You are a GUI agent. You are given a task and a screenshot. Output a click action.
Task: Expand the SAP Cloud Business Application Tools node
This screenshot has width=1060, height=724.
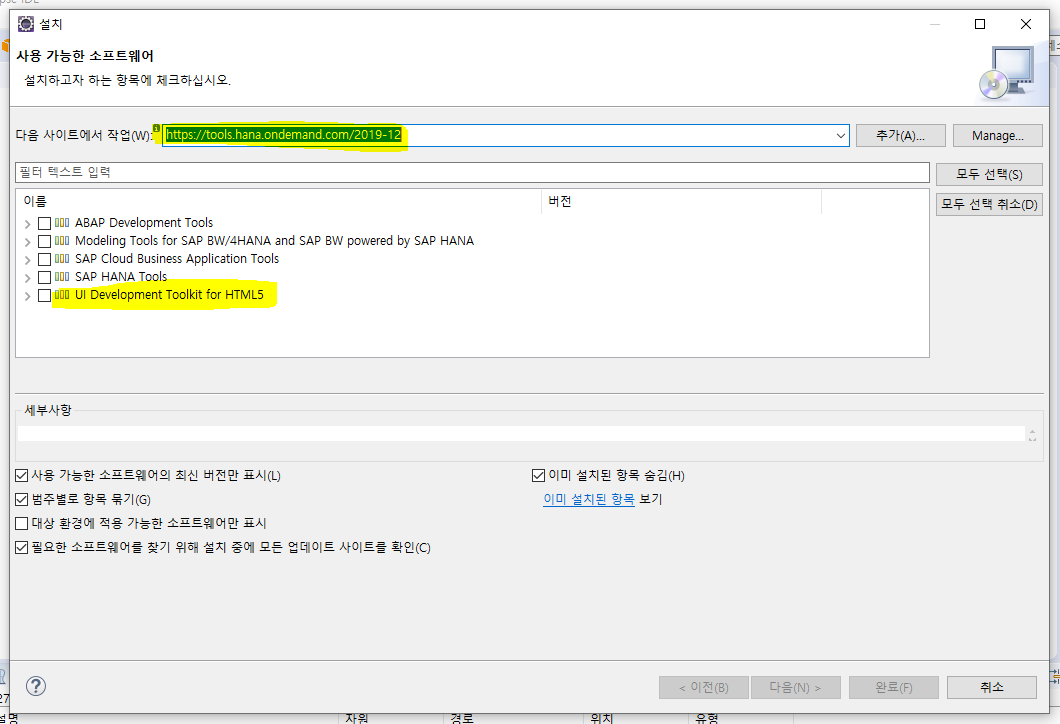[28, 260]
